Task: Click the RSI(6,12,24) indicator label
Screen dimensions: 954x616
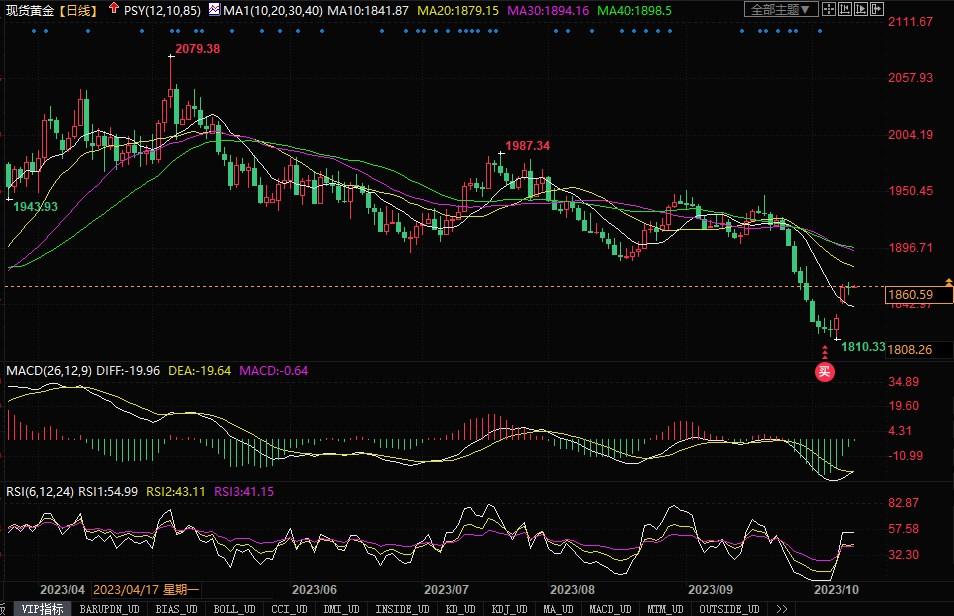Action: click(41, 491)
